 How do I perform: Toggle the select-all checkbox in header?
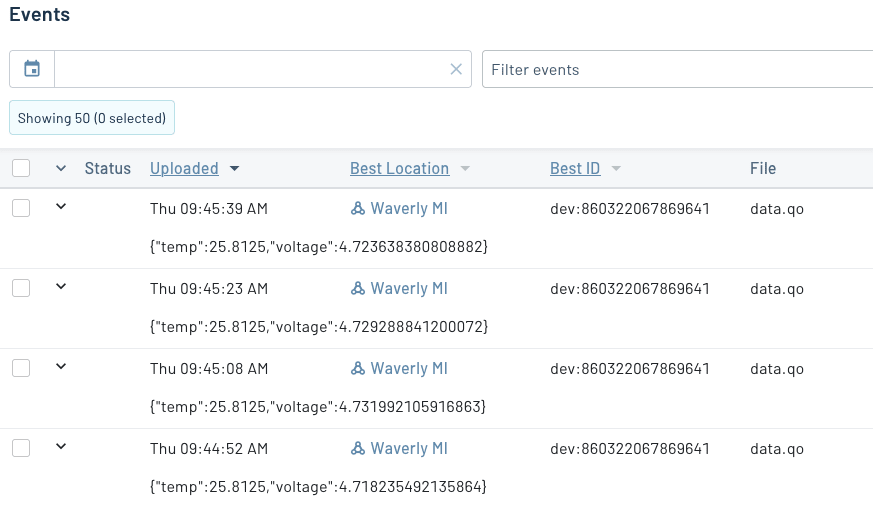click(21, 168)
